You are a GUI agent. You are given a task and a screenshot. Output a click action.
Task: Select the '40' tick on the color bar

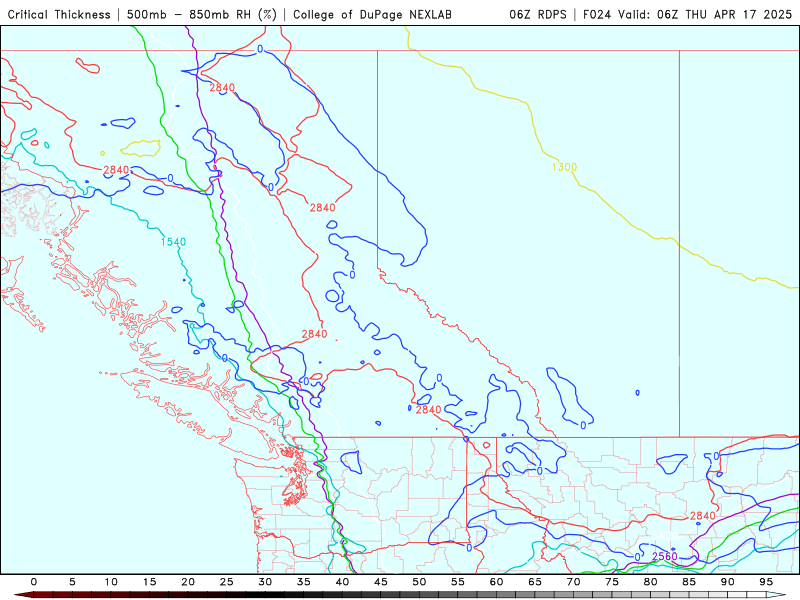coord(342,582)
